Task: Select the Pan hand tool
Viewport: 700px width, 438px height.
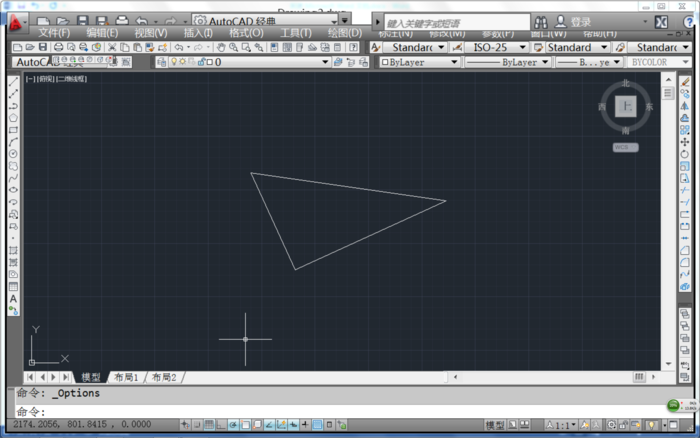Action: (x=222, y=47)
